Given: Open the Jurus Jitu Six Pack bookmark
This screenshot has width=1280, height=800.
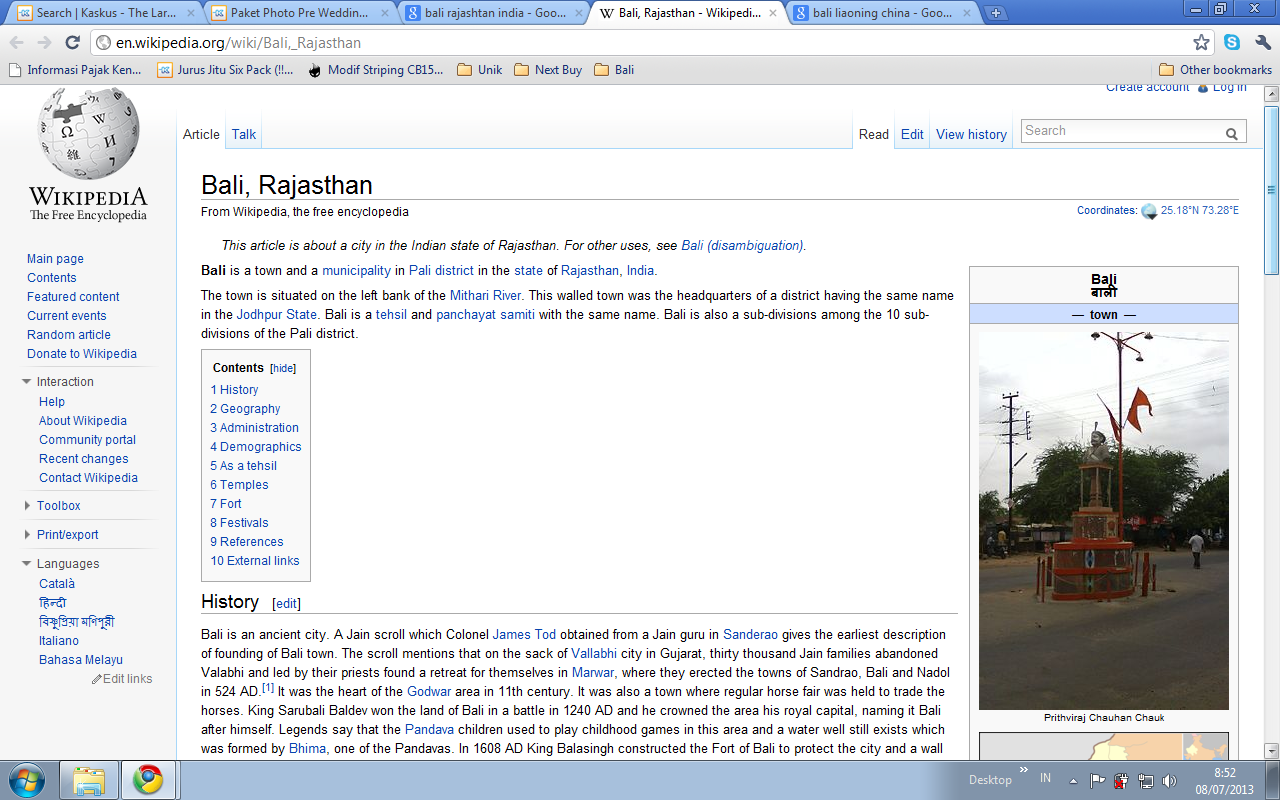Looking at the screenshot, I should click(x=225, y=70).
